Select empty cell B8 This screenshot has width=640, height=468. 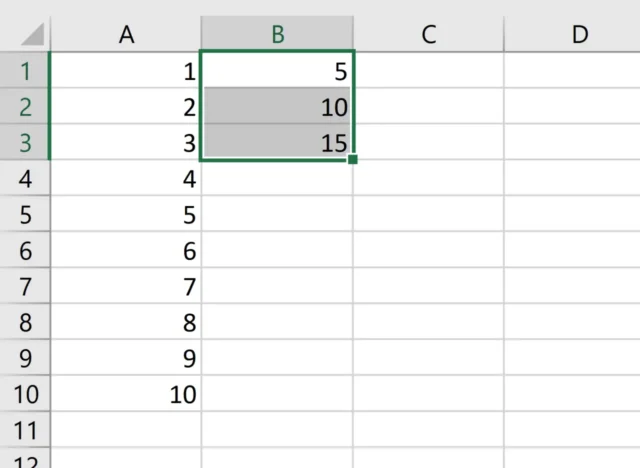[277, 323]
